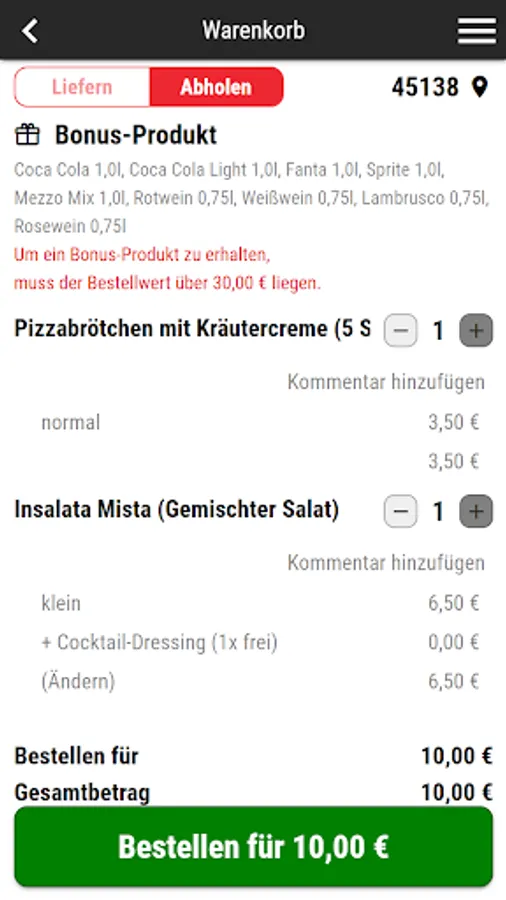506x900 pixels.
Task: Select the Pizzabrötchen mit Kräutercreme item title
Action: pyautogui.click(x=193, y=329)
